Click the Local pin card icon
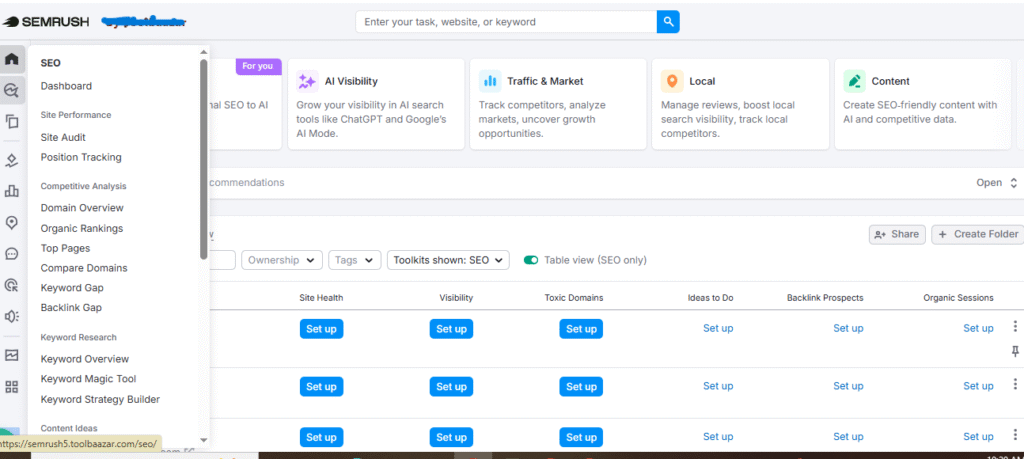Screen dimensions: 1024x459 [672, 81]
